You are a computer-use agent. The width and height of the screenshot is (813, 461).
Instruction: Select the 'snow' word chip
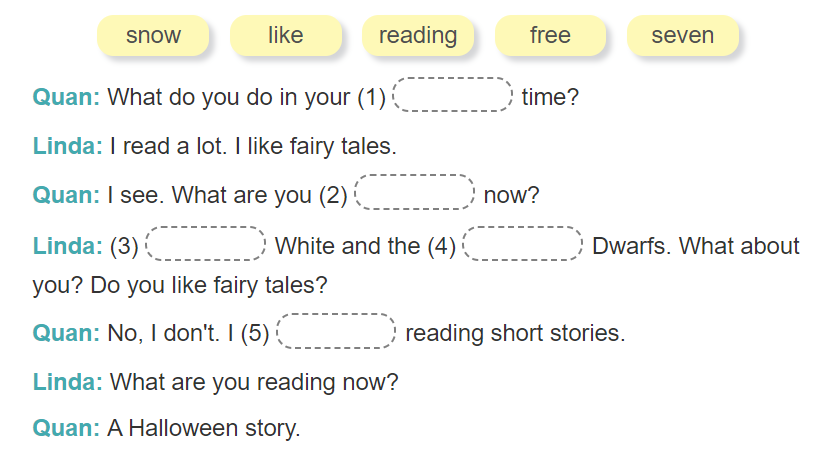[153, 36]
